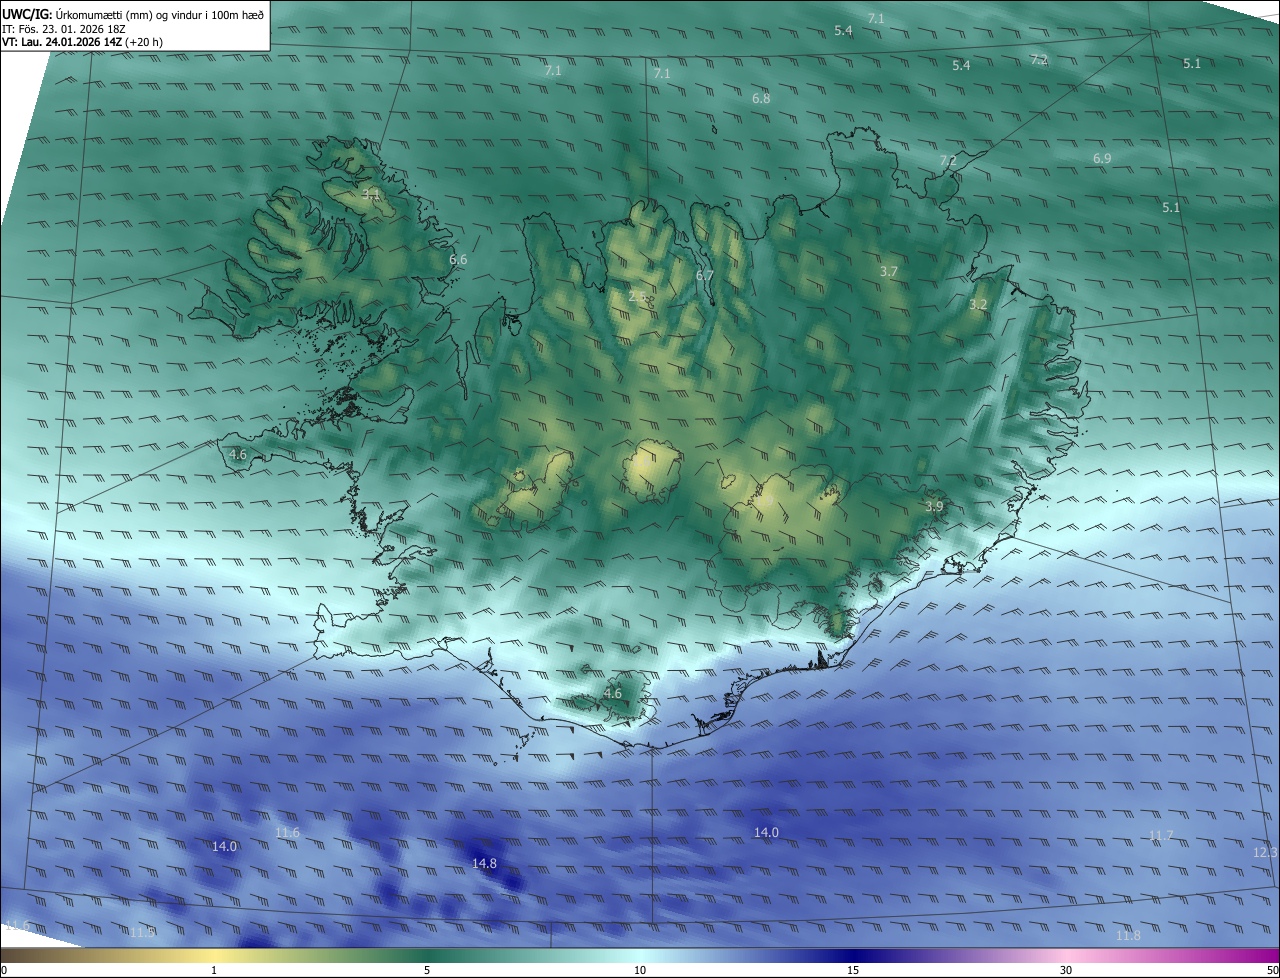Click the 14.8 value label
This screenshot has height=978, width=1280.
485,863
